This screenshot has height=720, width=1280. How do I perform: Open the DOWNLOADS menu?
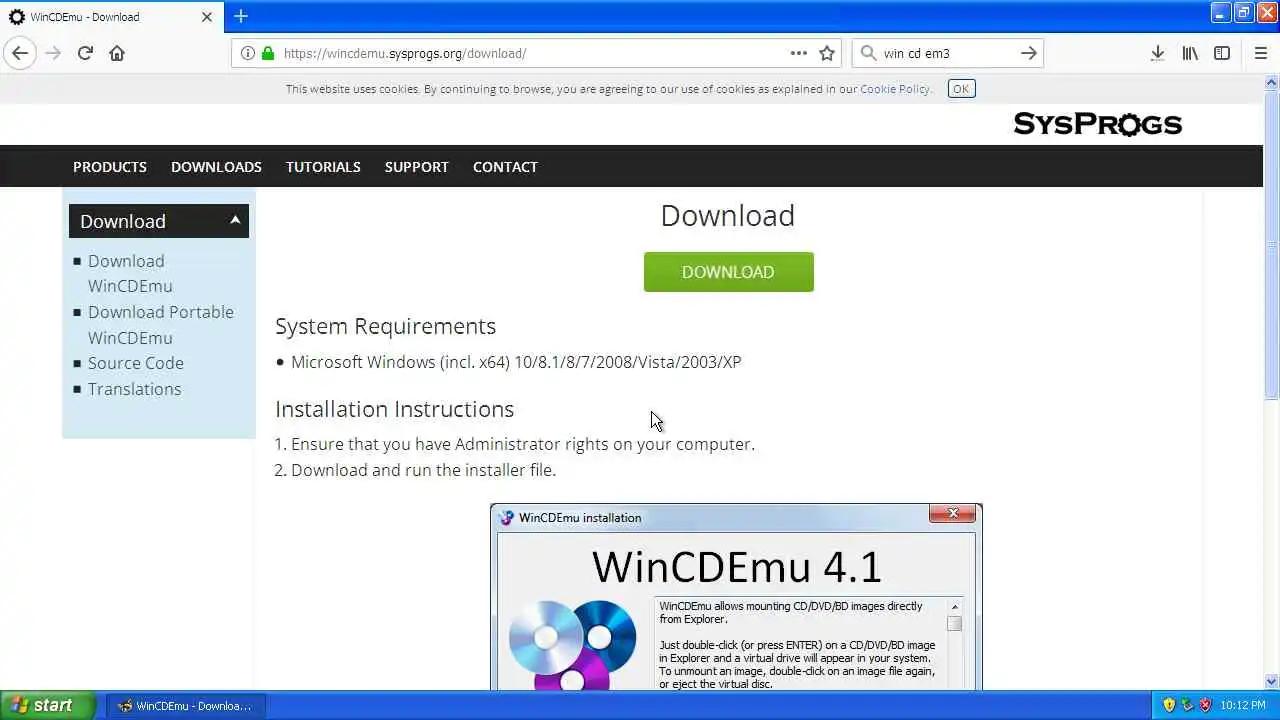[x=216, y=167]
